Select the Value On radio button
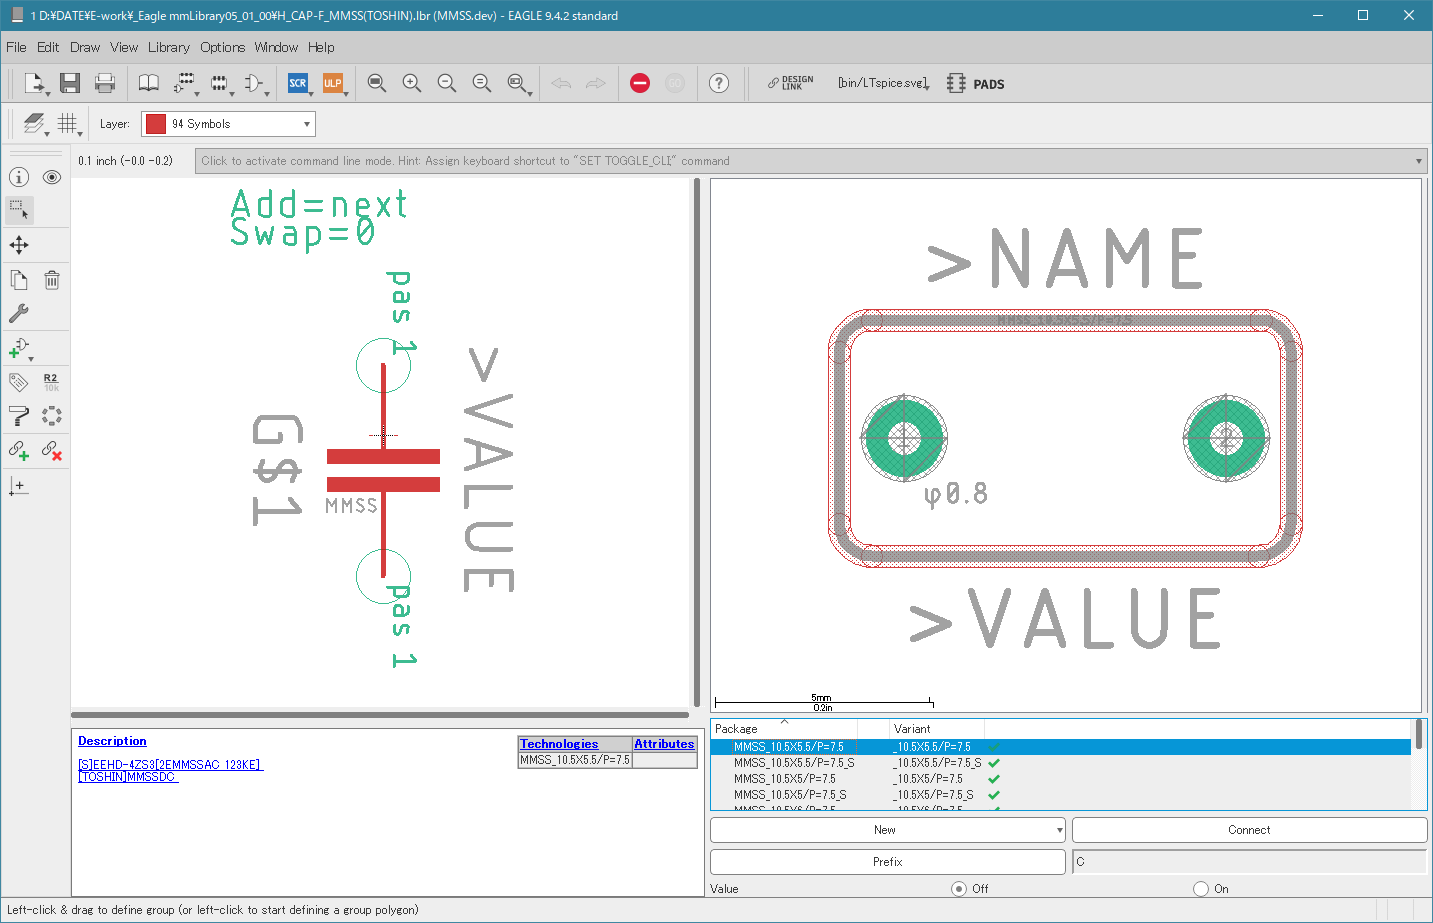The width and height of the screenshot is (1433, 923). pos(1201,889)
